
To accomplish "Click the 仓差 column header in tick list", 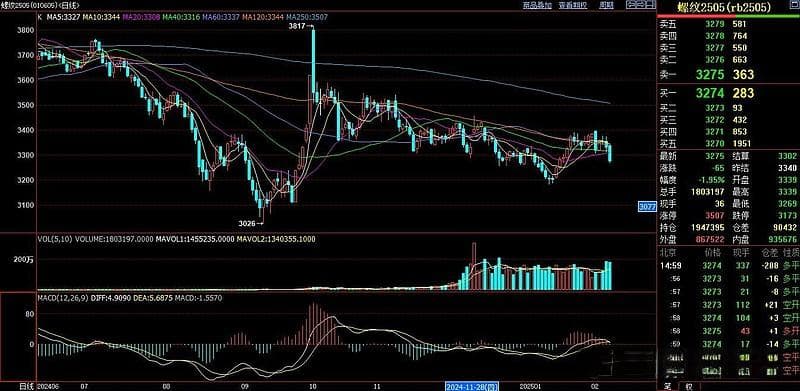I will tap(769, 253).
